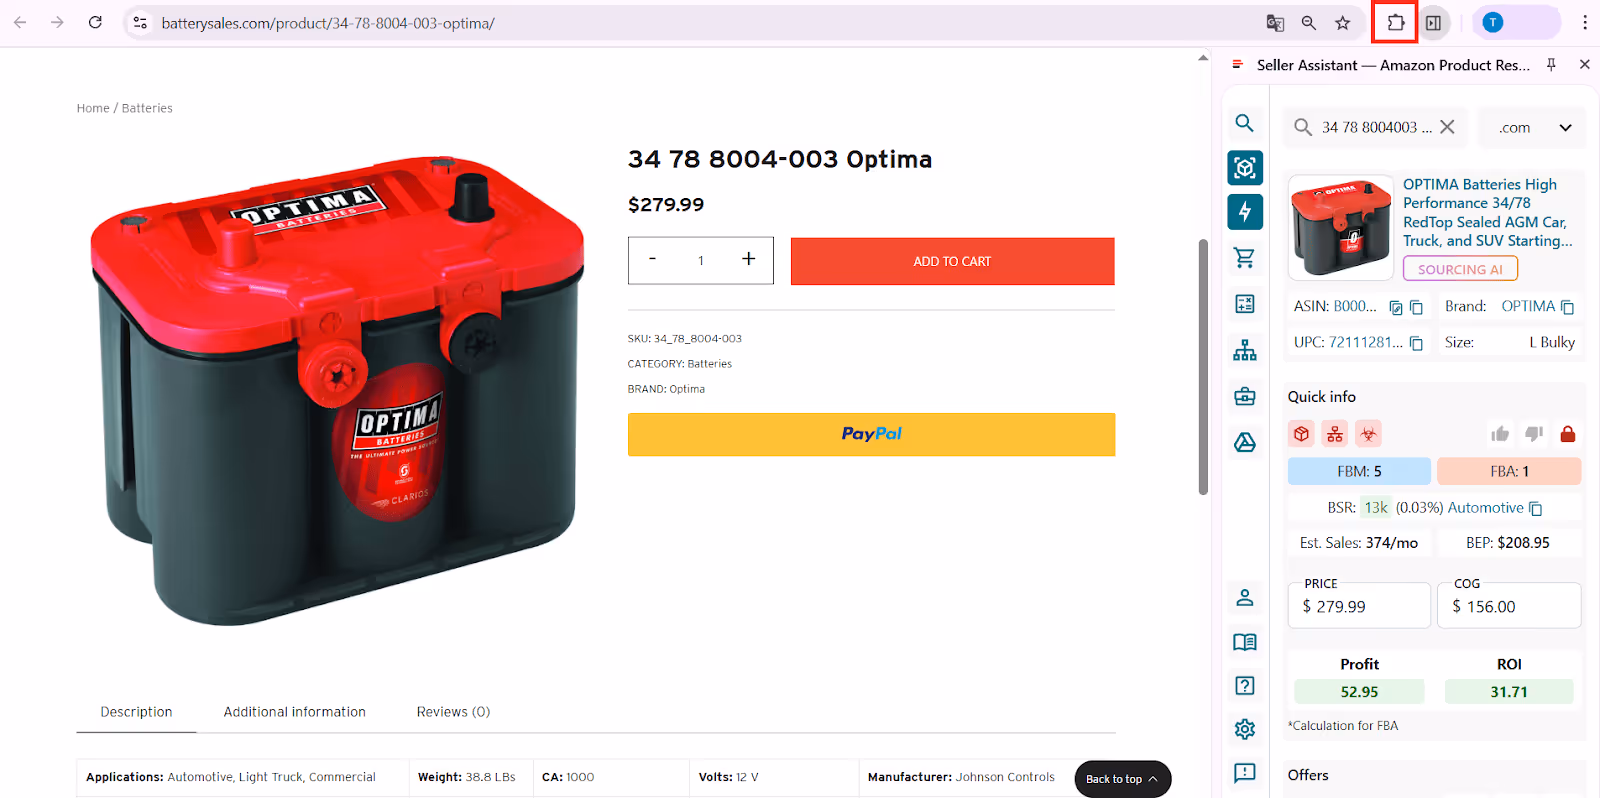
Task: Open the page zoom magnifier icon
Action: [x=1308, y=22]
